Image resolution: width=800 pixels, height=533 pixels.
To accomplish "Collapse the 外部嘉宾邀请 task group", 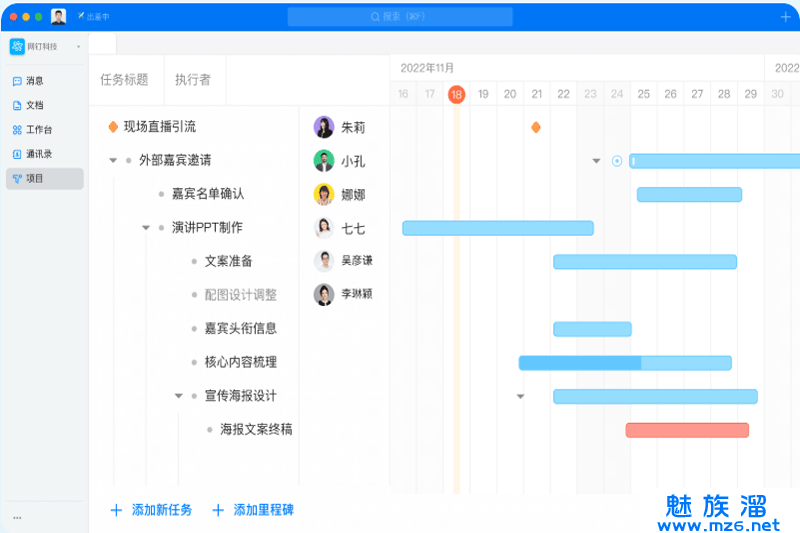I will [x=113, y=161].
